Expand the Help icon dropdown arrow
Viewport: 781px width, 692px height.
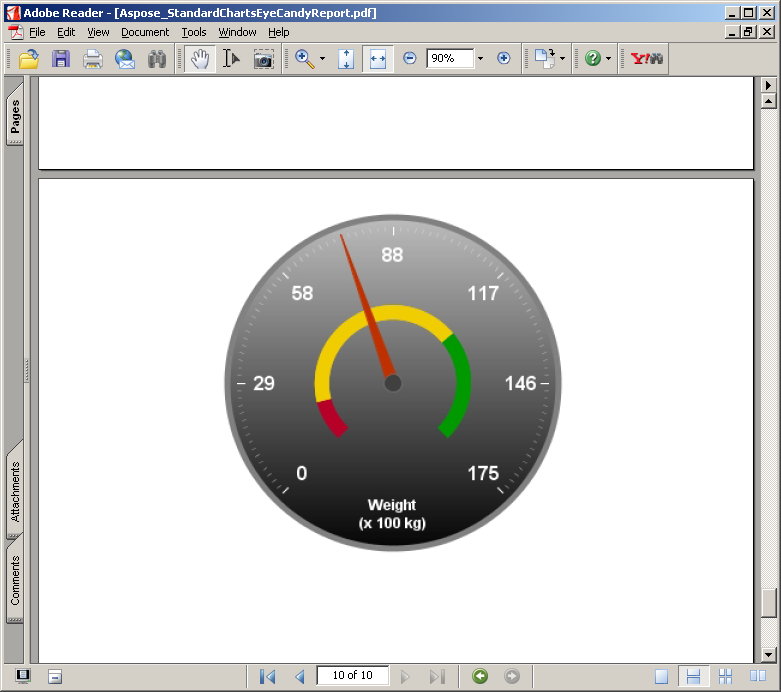(608, 59)
